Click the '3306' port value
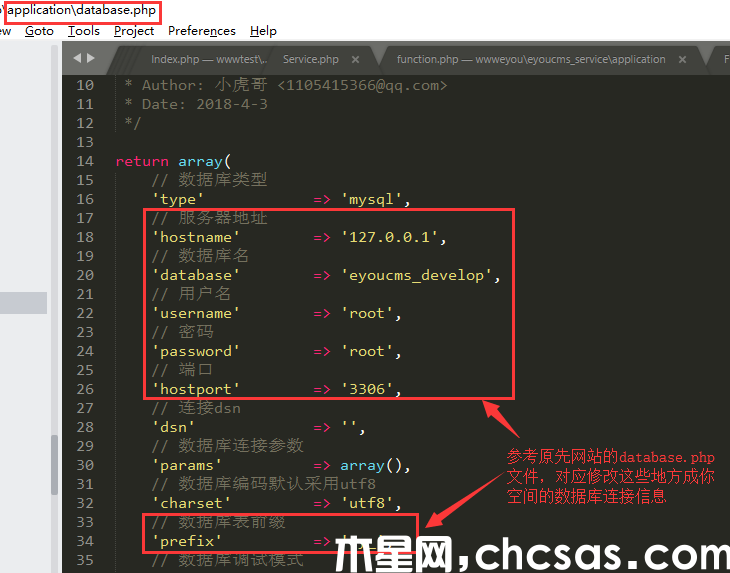The width and height of the screenshot is (730, 573). (x=367, y=389)
